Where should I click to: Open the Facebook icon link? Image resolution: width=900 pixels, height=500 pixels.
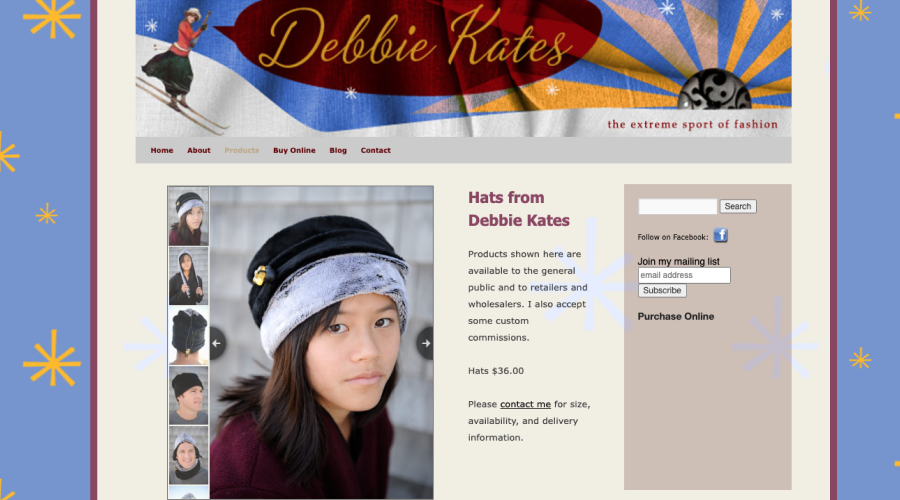coord(720,235)
